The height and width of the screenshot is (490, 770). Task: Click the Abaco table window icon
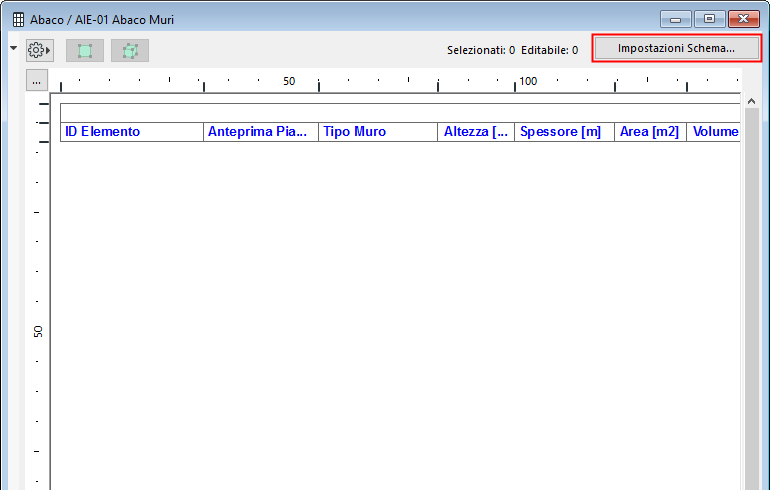(x=18, y=20)
